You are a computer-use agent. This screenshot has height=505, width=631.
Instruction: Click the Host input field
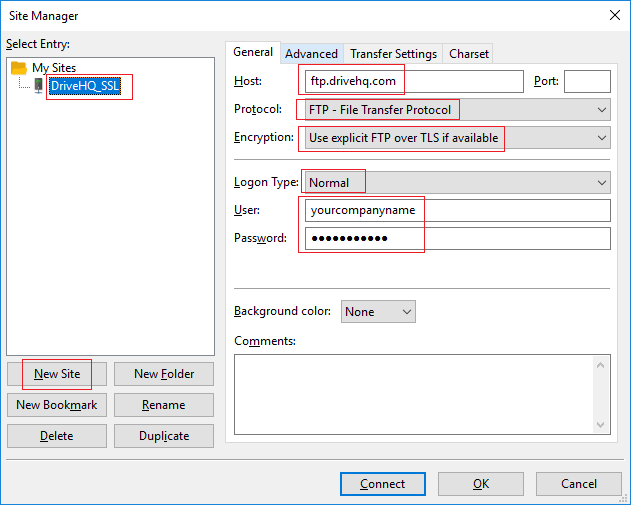coord(412,81)
